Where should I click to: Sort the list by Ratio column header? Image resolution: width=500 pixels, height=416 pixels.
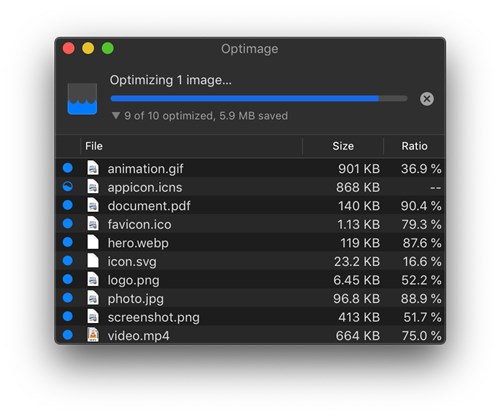(414, 146)
